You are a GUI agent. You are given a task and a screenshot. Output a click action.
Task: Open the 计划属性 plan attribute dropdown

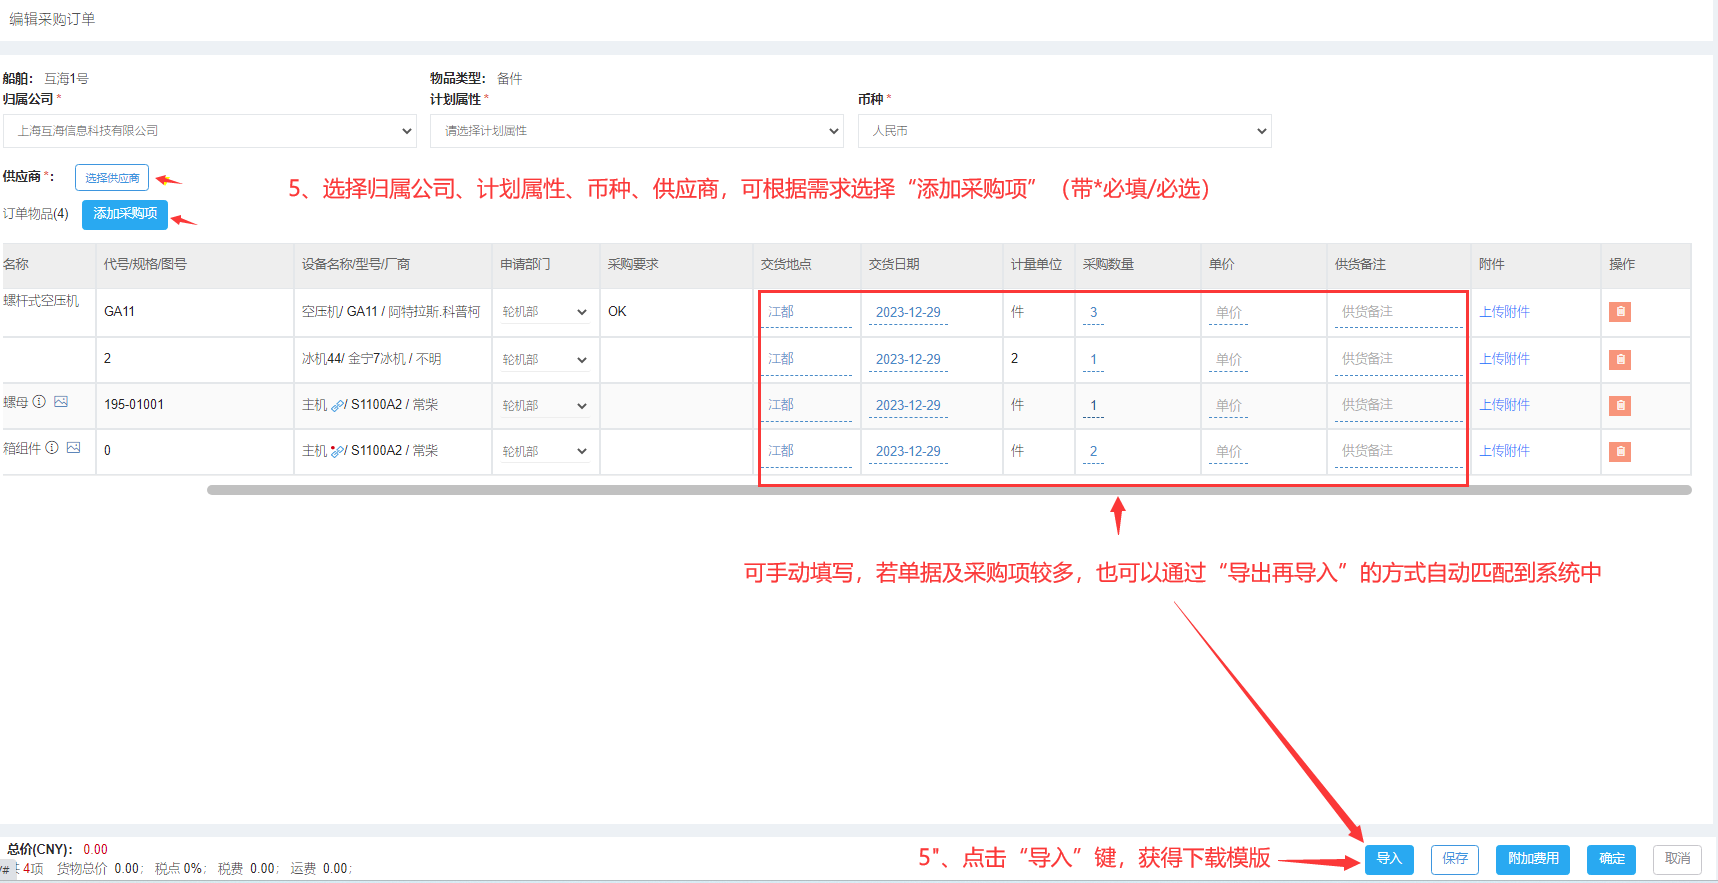(637, 131)
